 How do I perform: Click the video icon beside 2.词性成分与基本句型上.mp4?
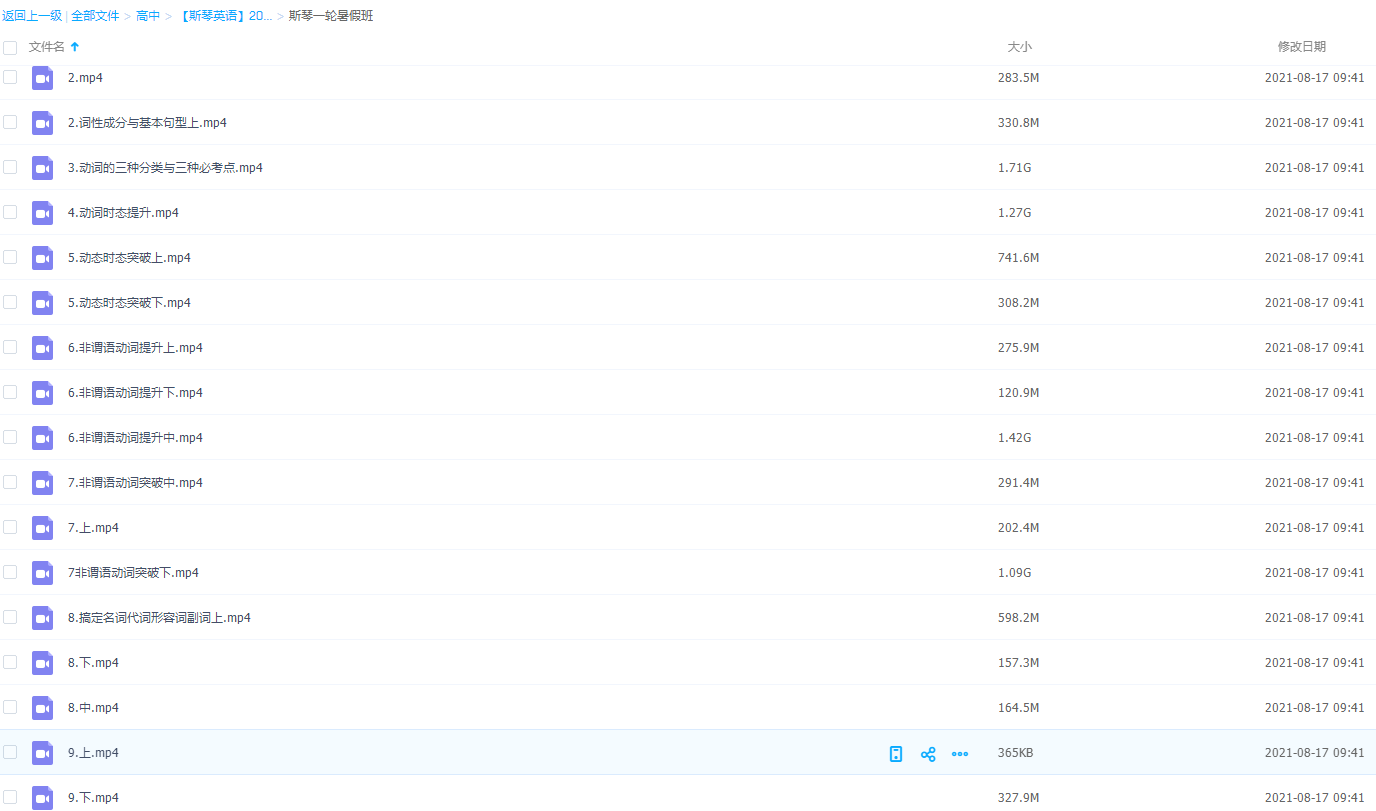pos(42,123)
